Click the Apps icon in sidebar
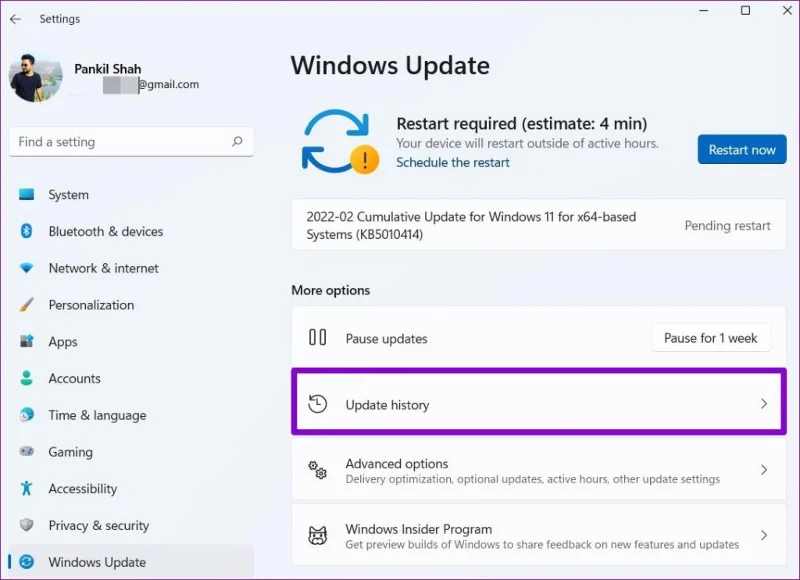 (x=27, y=341)
